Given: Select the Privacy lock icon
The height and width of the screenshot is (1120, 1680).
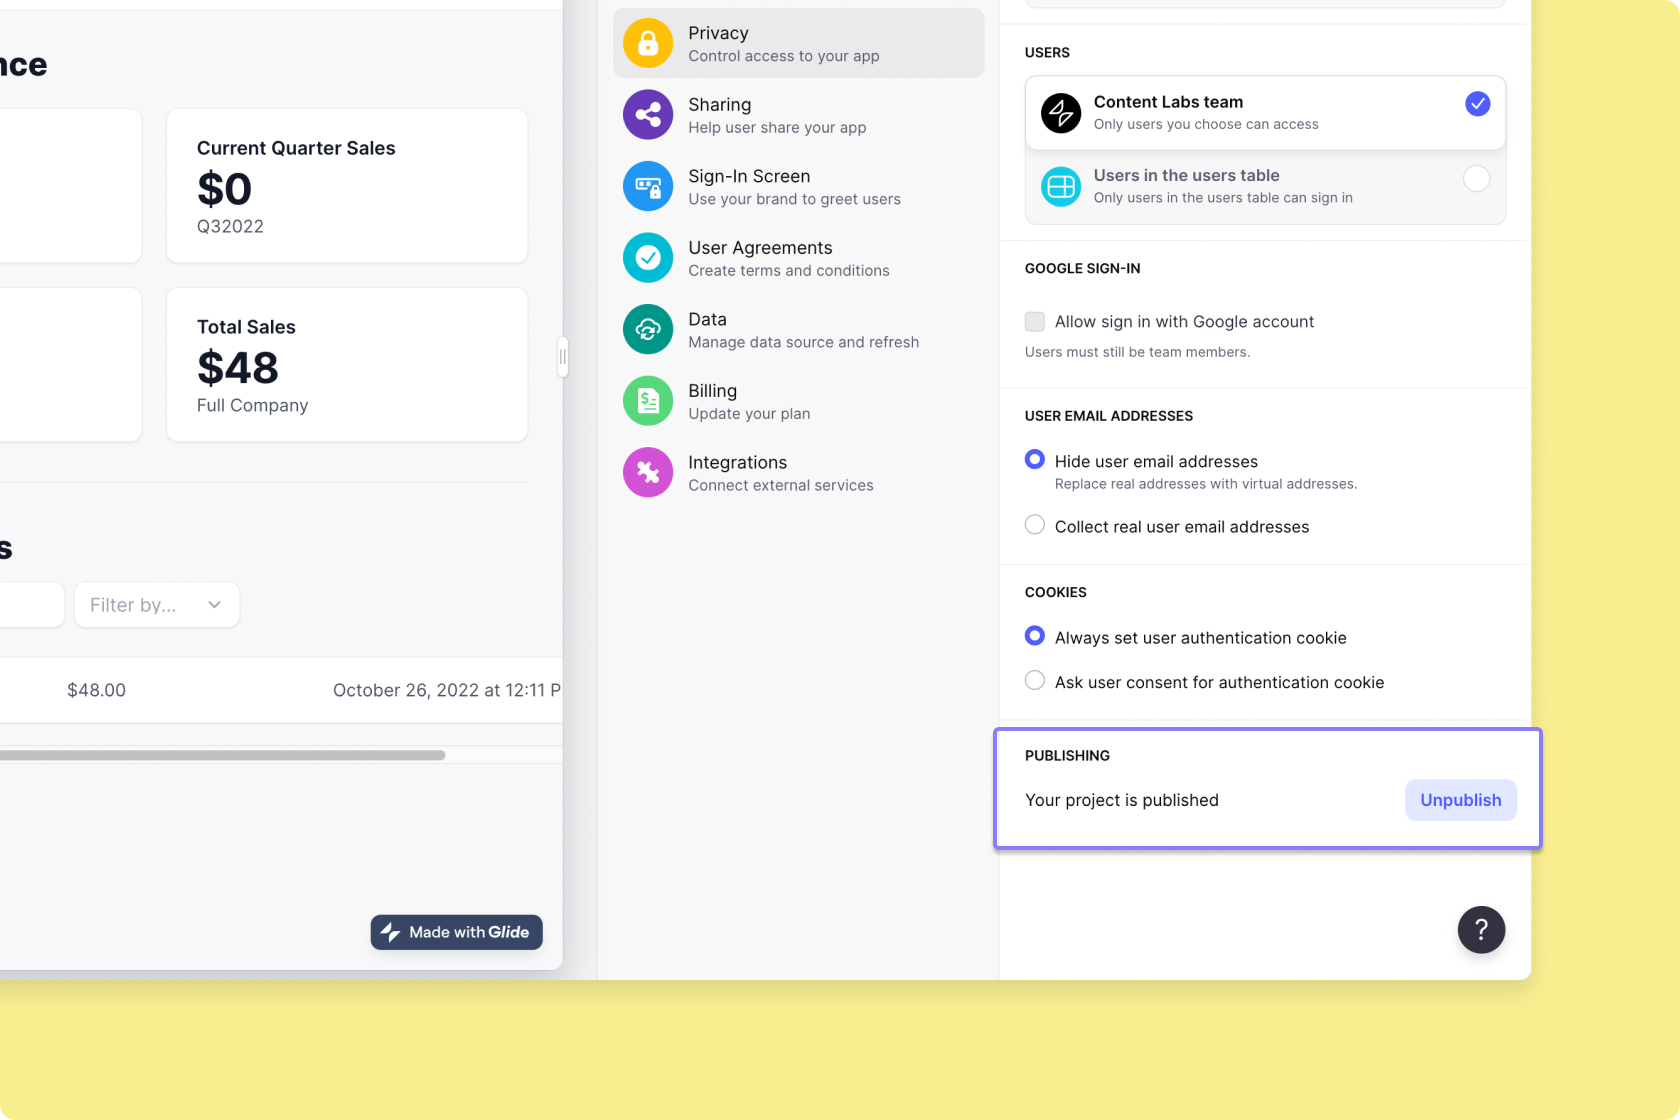Looking at the screenshot, I should pos(648,43).
